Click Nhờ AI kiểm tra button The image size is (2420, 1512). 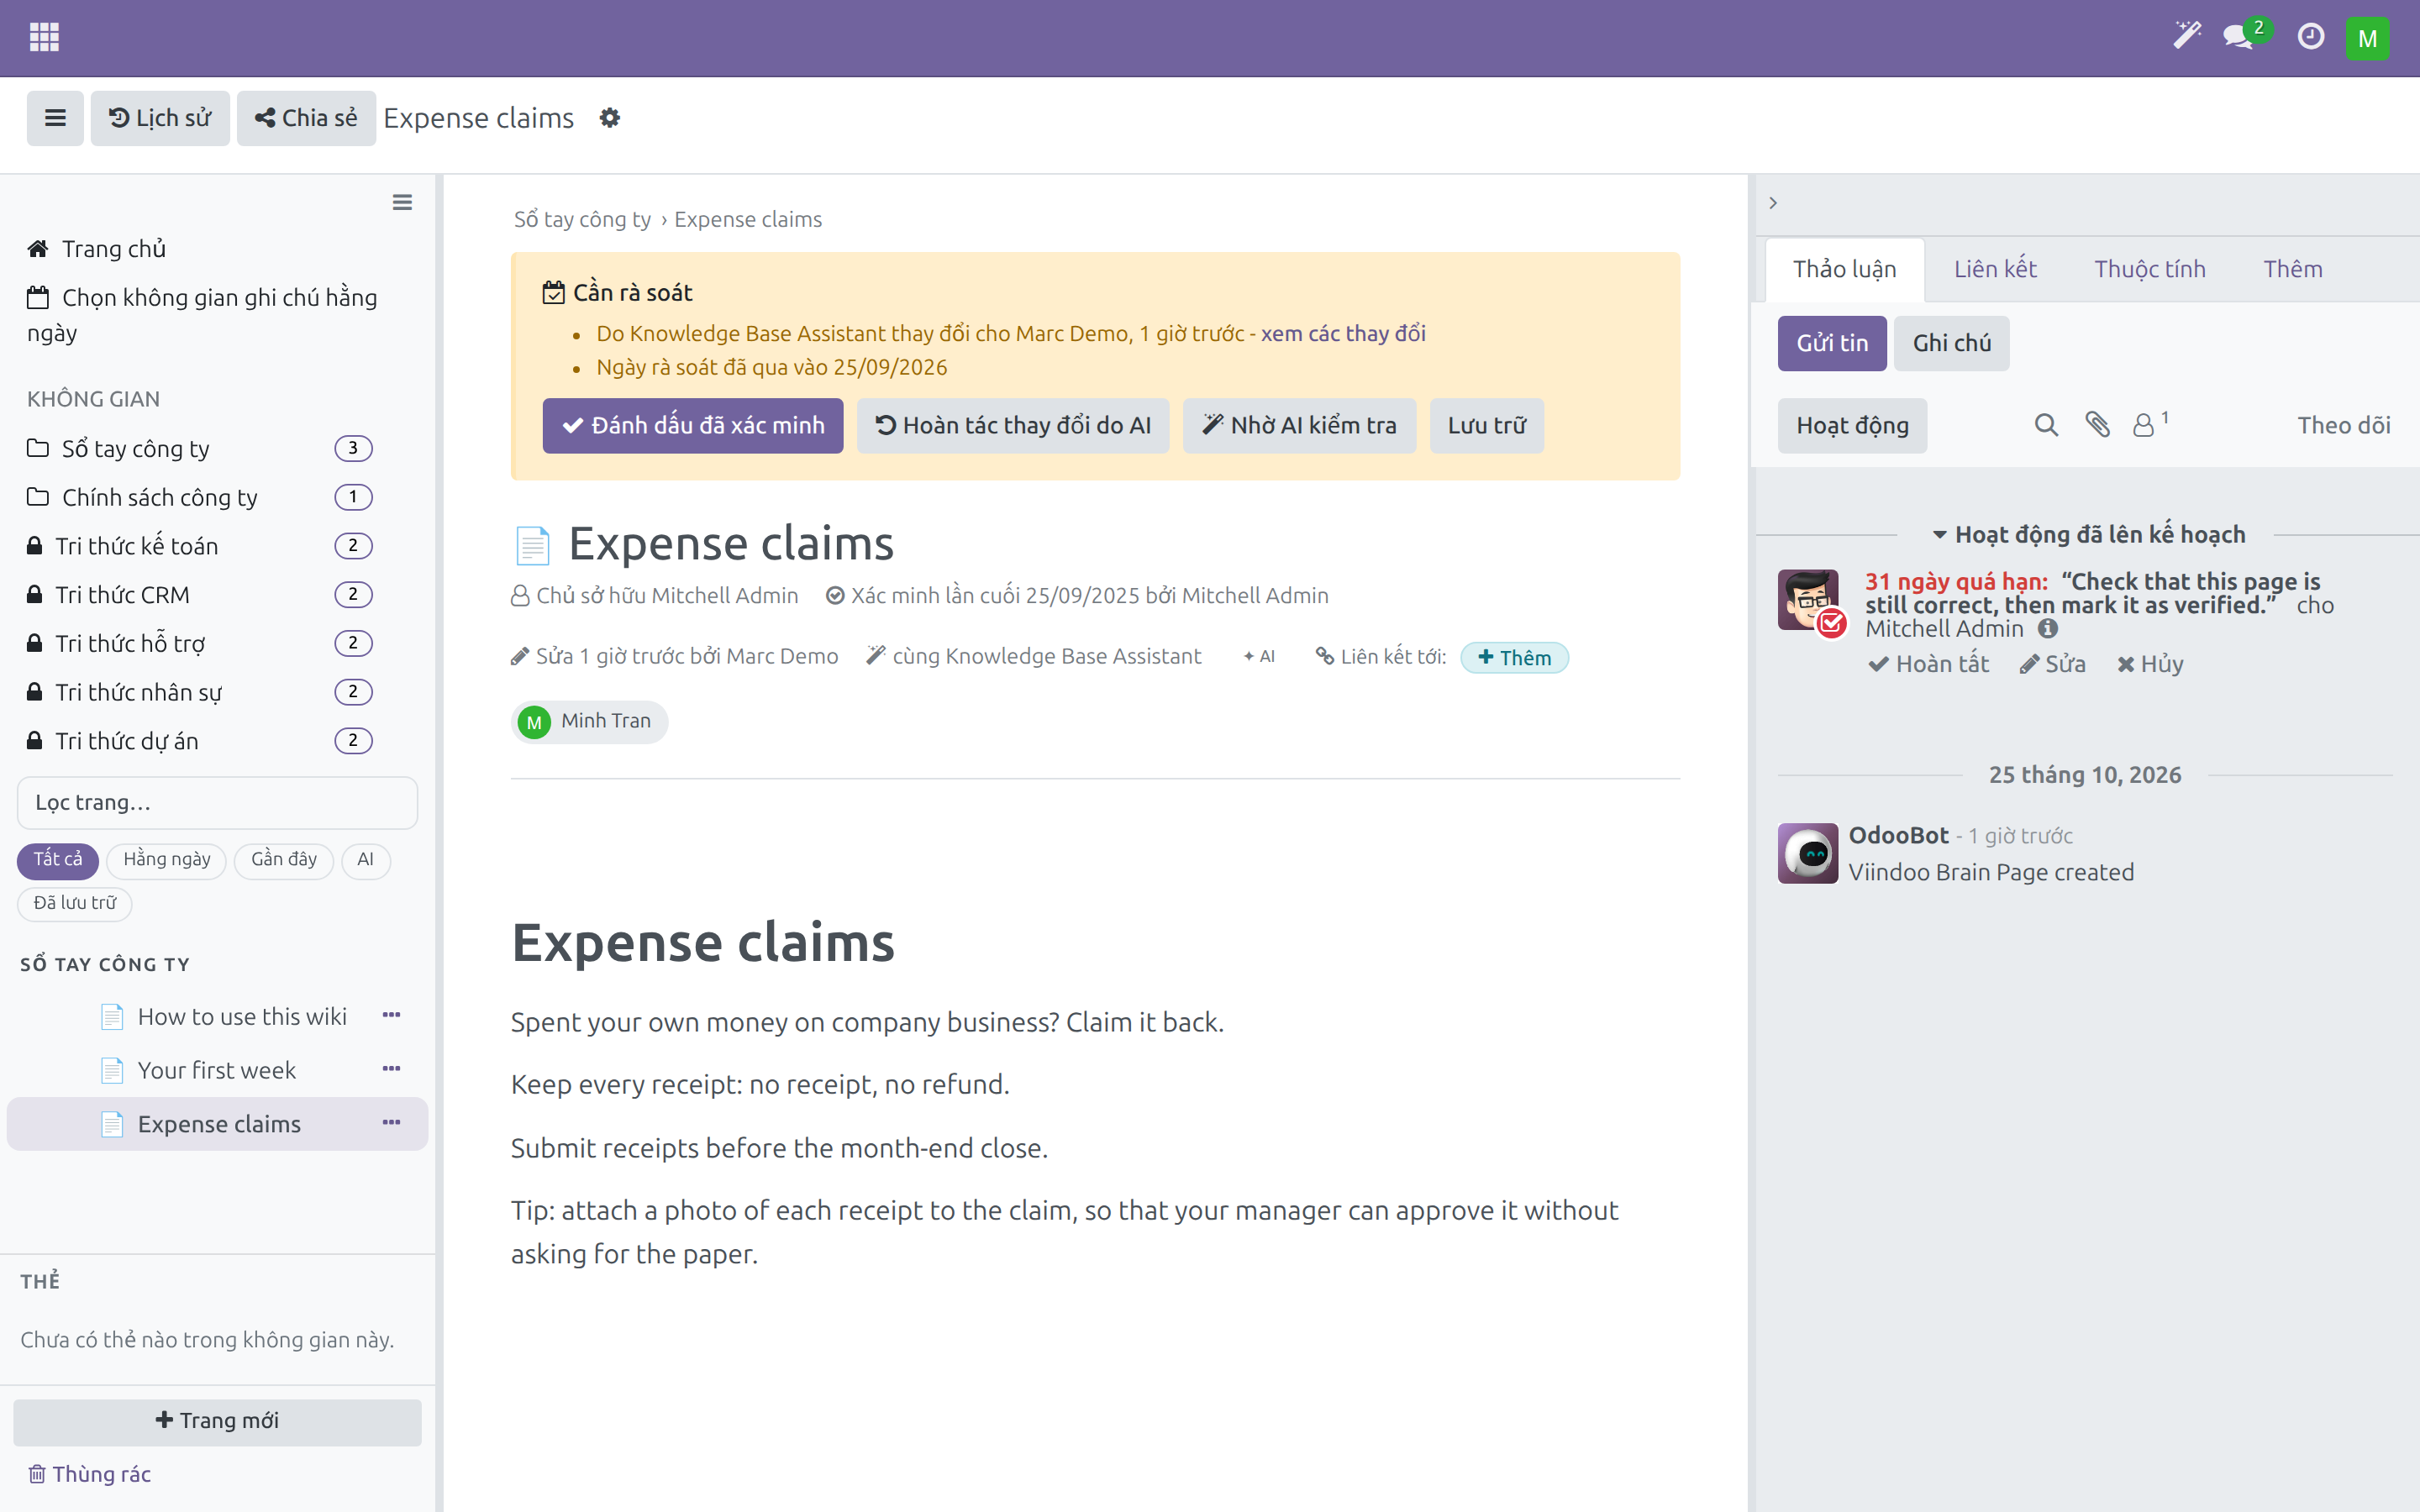click(x=1299, y=426)
